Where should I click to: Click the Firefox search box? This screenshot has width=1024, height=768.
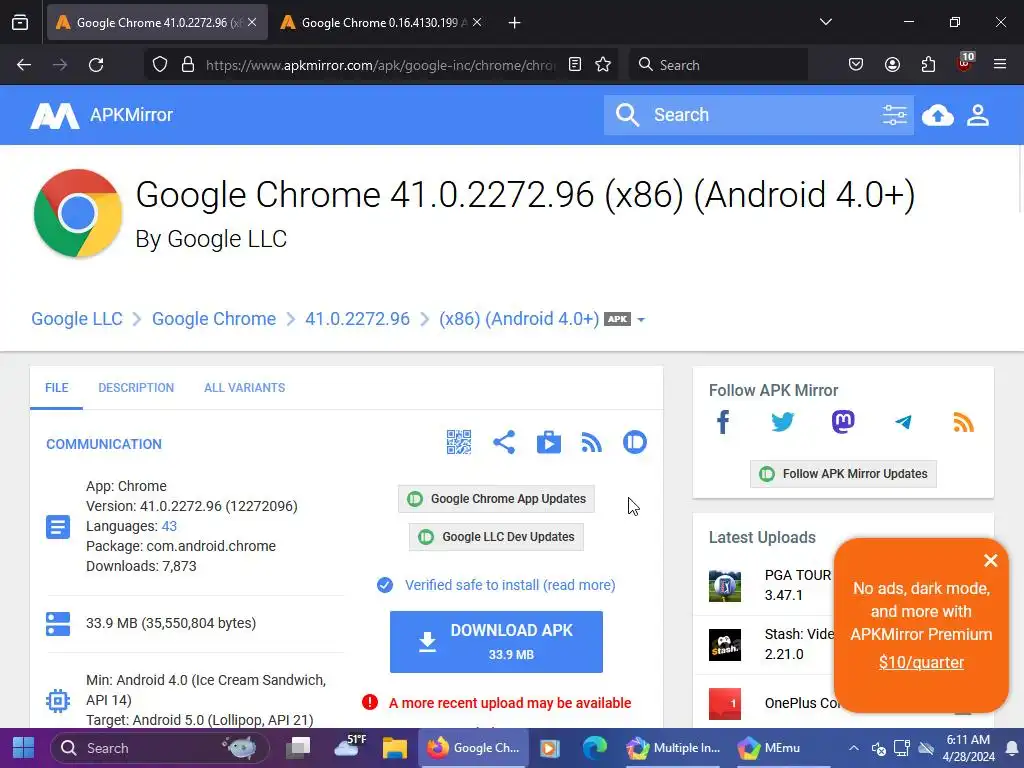click(x=718, y=65)
